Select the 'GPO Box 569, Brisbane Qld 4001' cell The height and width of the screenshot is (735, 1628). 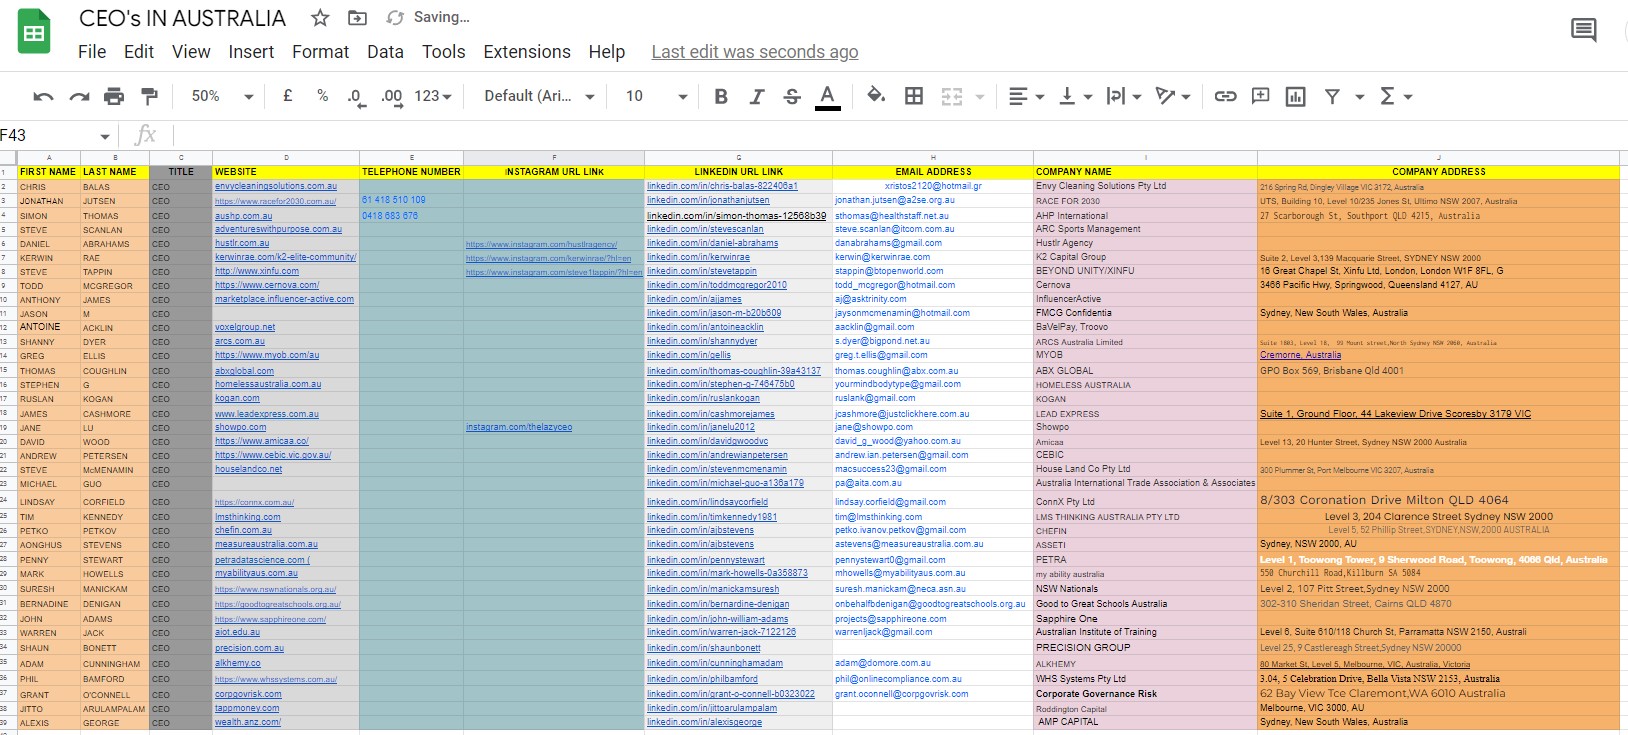(1438, 370)
